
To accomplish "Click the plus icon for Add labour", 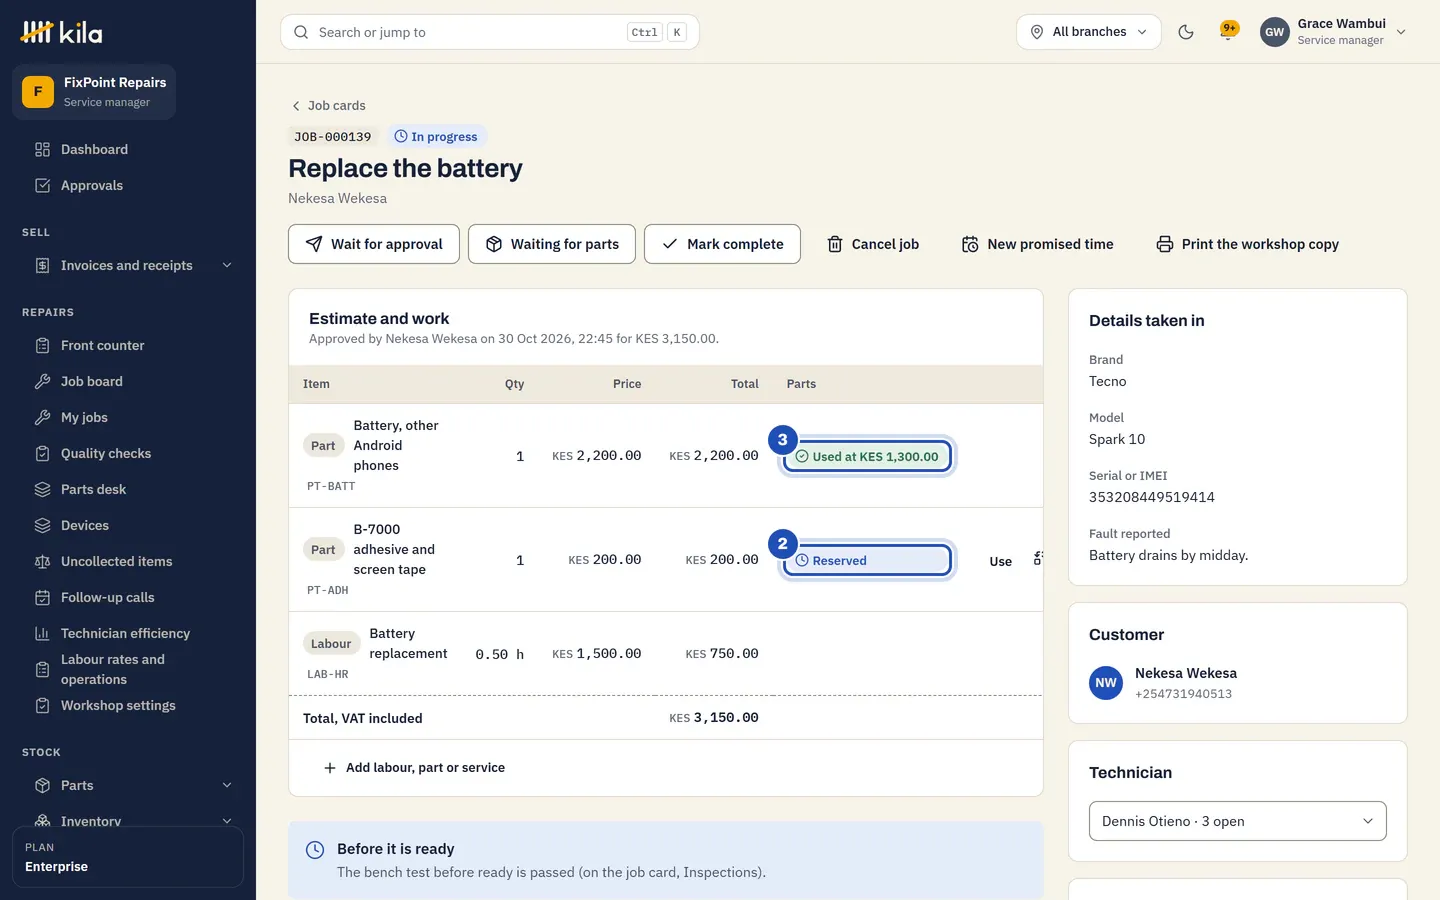I will [x=330, y=768].
